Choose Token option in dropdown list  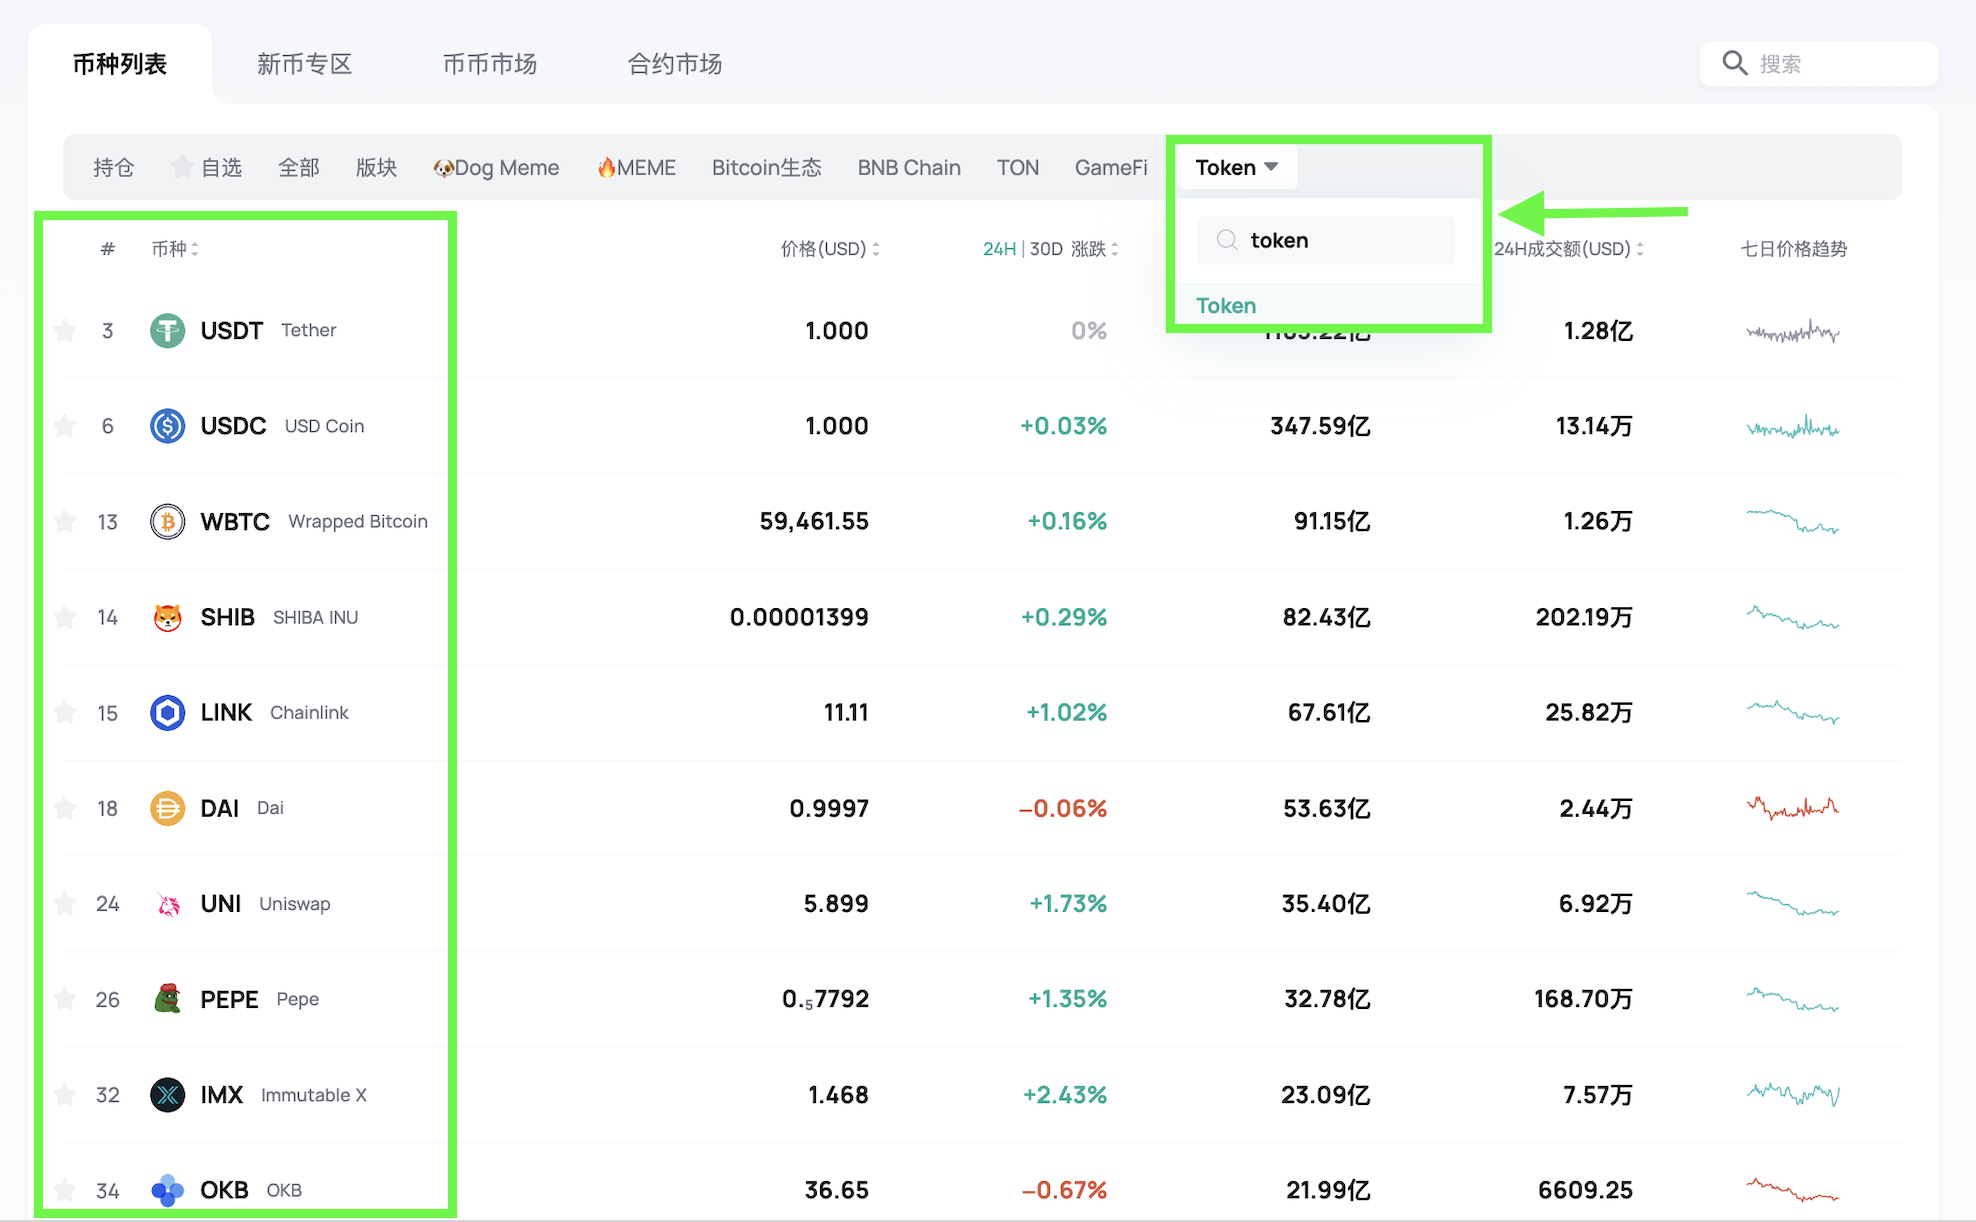(x=1226, y=305)
